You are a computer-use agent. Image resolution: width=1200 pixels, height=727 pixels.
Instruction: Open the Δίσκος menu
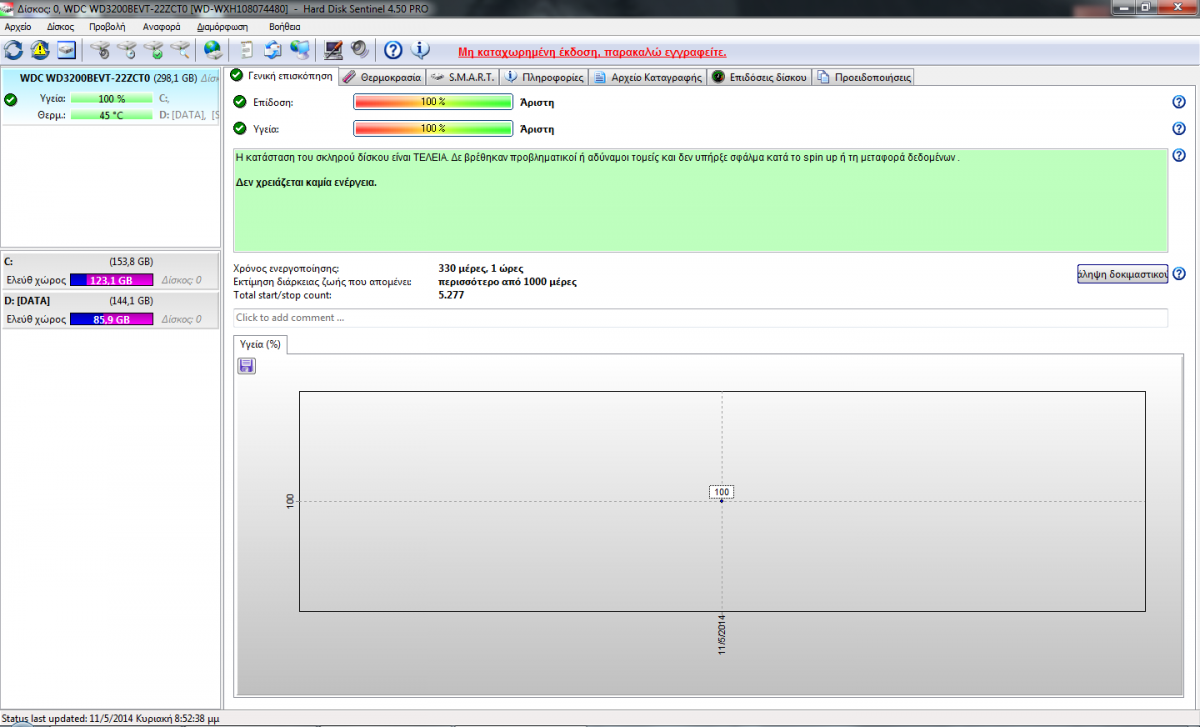(x=59, y=27)
